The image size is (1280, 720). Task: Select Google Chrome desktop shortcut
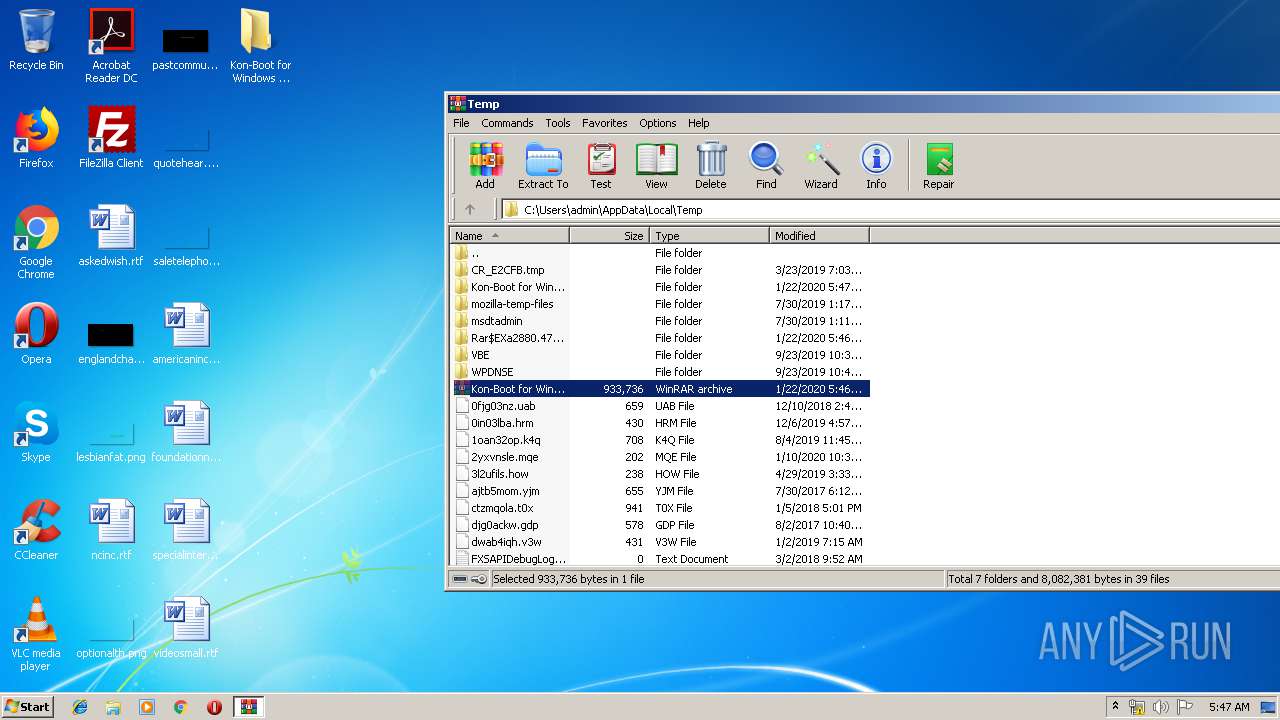tap(36, 242)
